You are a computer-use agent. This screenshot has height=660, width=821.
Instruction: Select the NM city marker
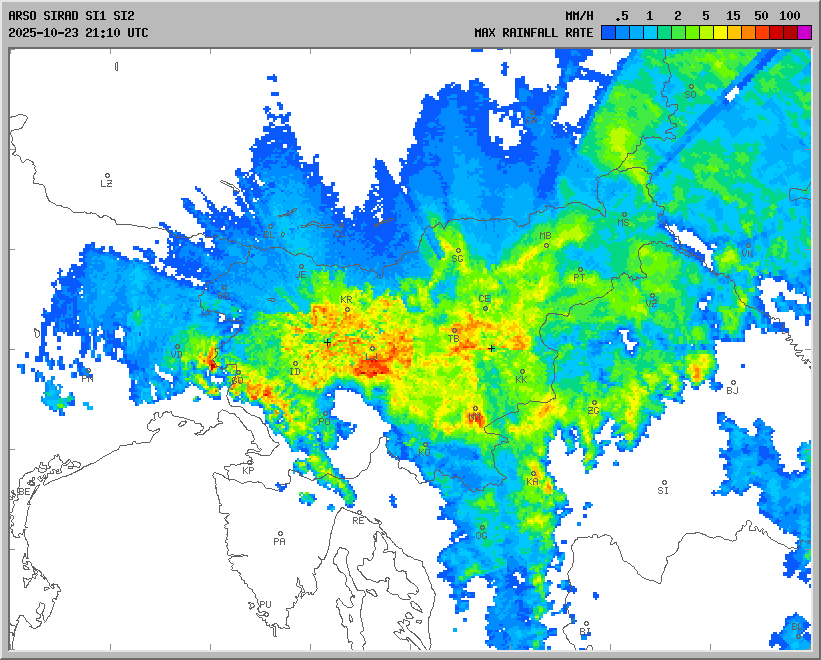pyautogui.click(x=474, y=408)
